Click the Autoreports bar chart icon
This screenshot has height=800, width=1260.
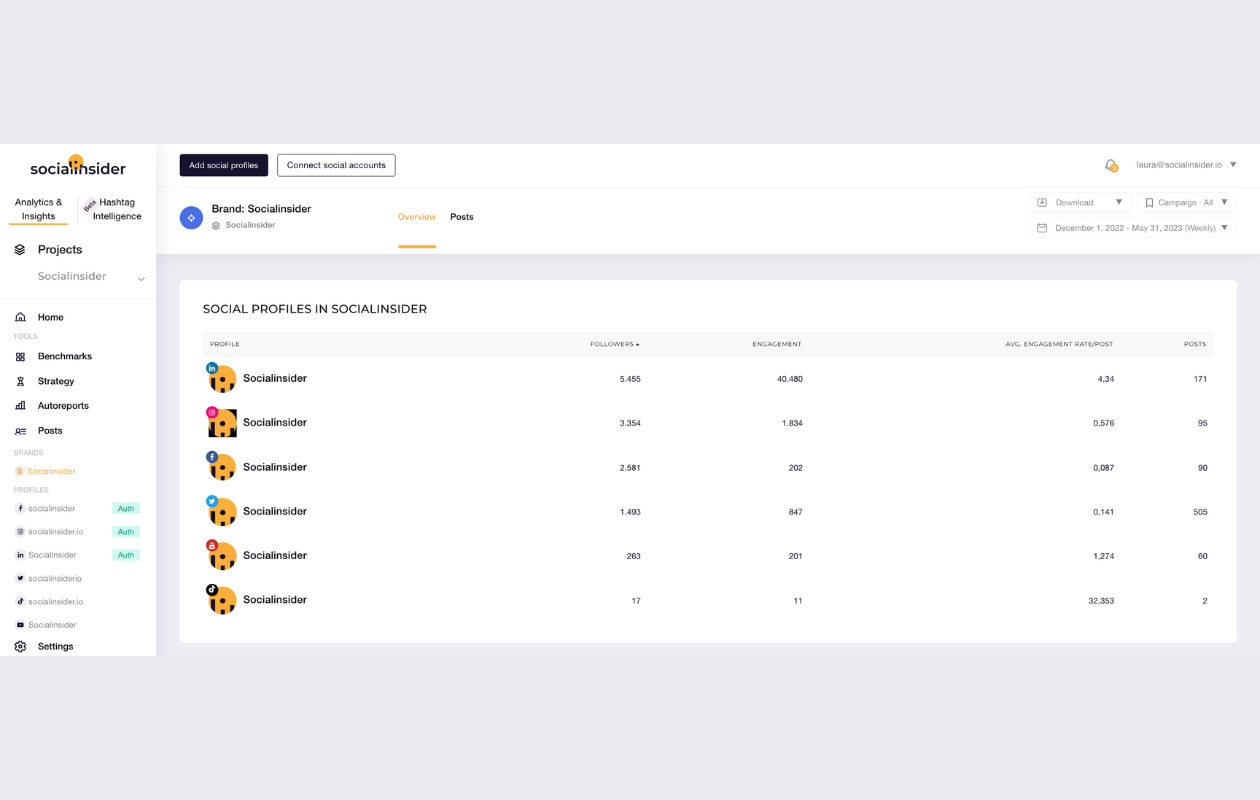20,406
